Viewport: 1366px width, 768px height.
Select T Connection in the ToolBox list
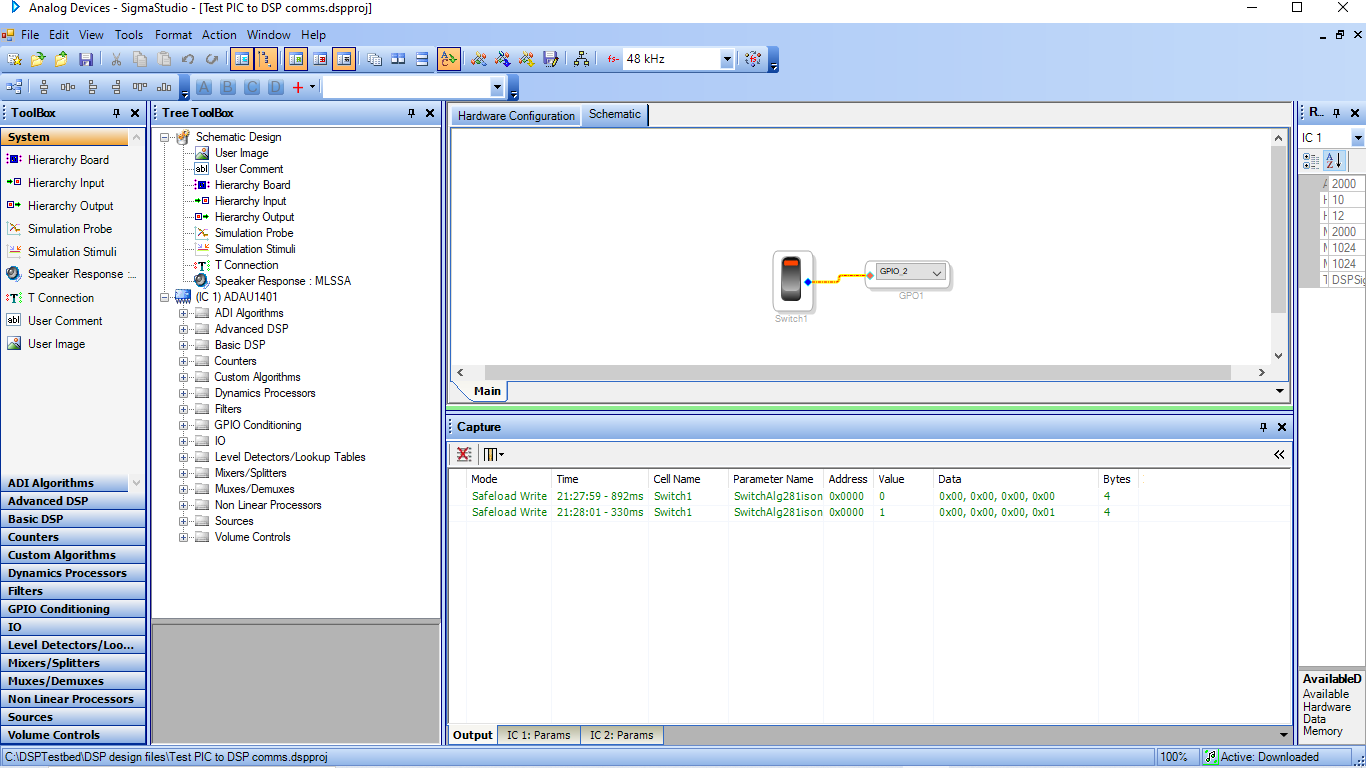tap(60, 298)
